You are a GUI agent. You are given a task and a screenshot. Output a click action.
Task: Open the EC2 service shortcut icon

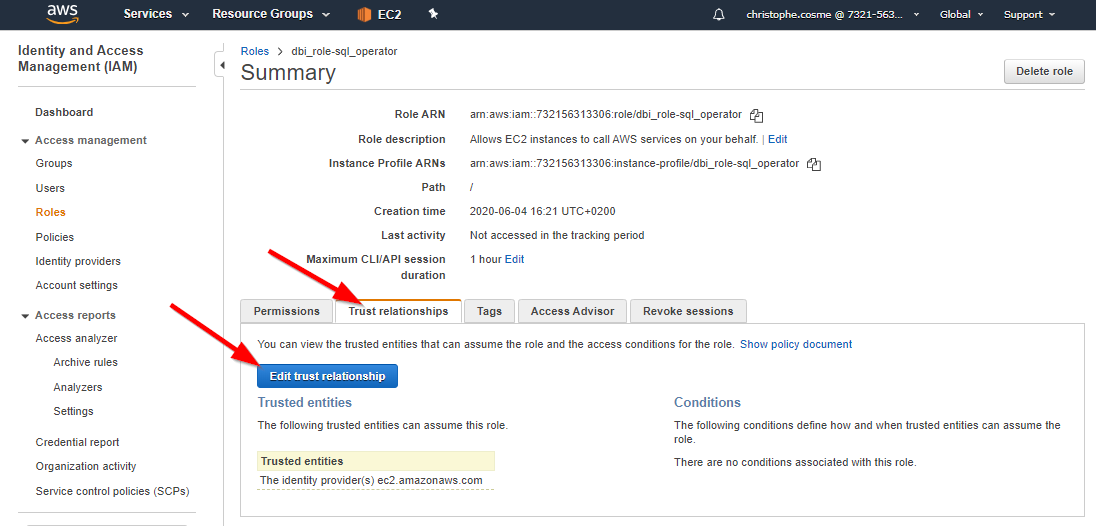click(379, 15)
